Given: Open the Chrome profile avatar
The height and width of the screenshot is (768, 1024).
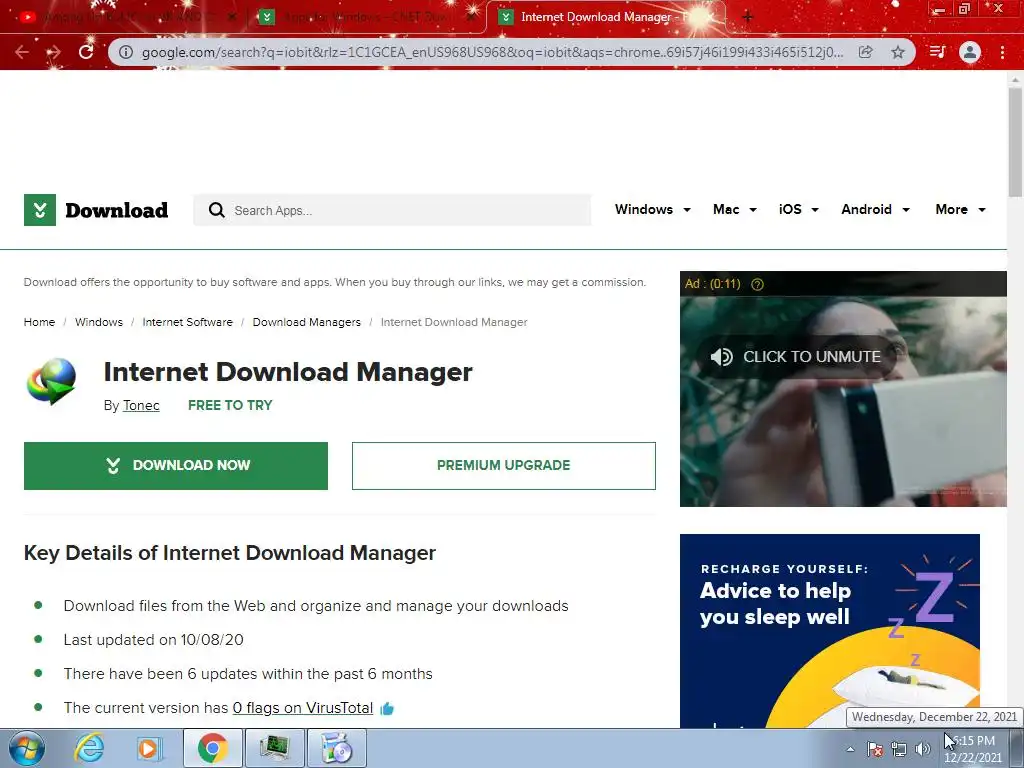Looking at the screenshot, I should pos(970,52).
